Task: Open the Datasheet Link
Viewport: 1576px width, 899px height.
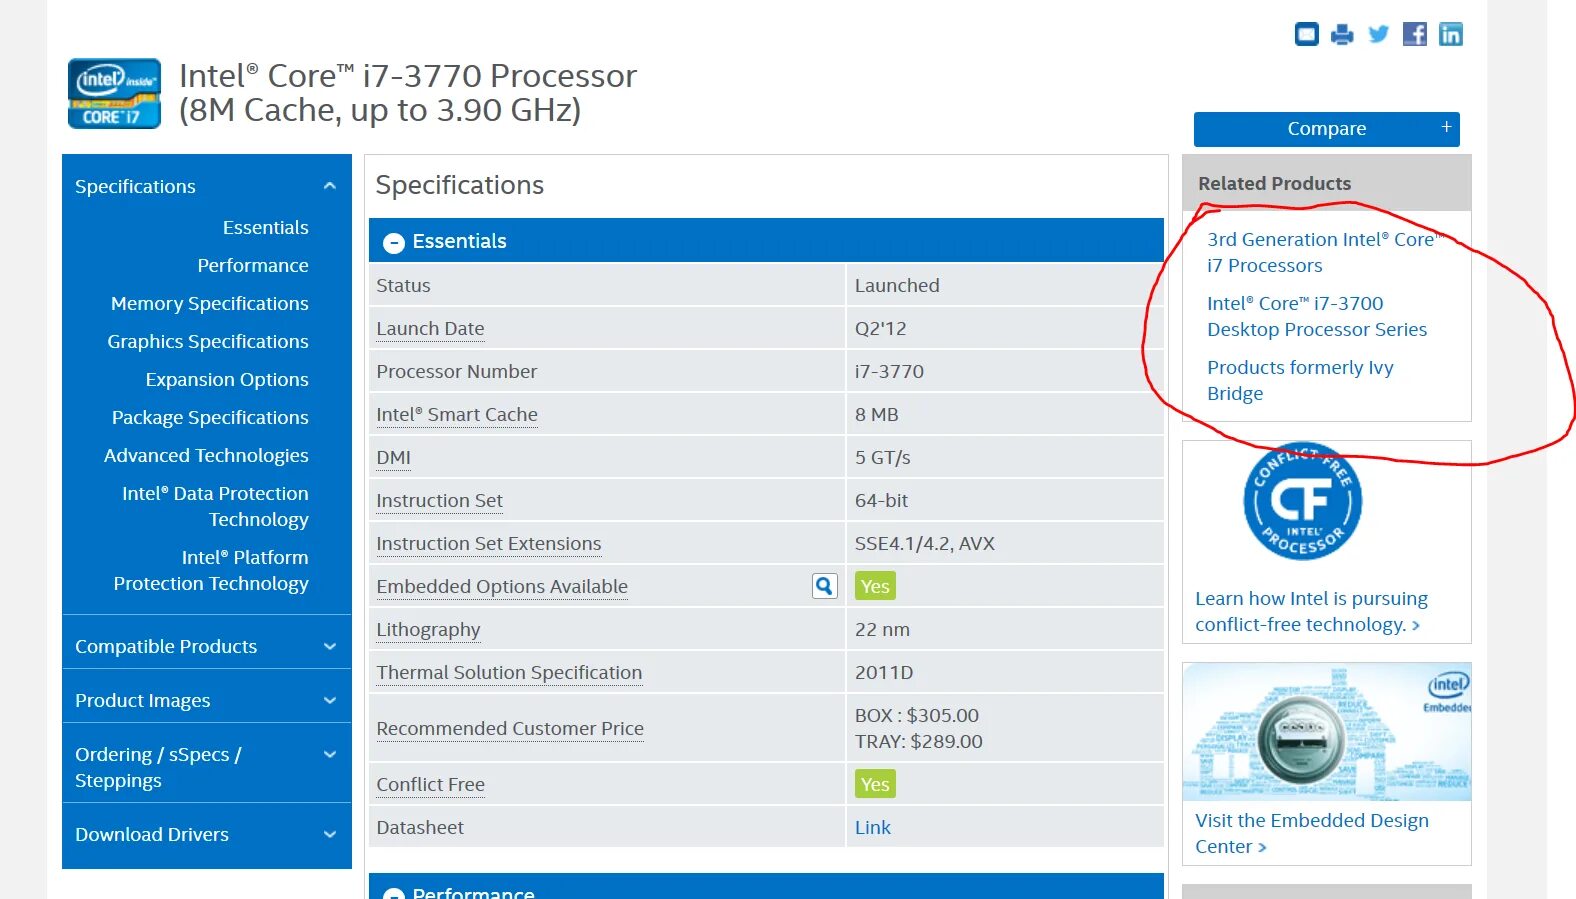Action: (872, 828)
